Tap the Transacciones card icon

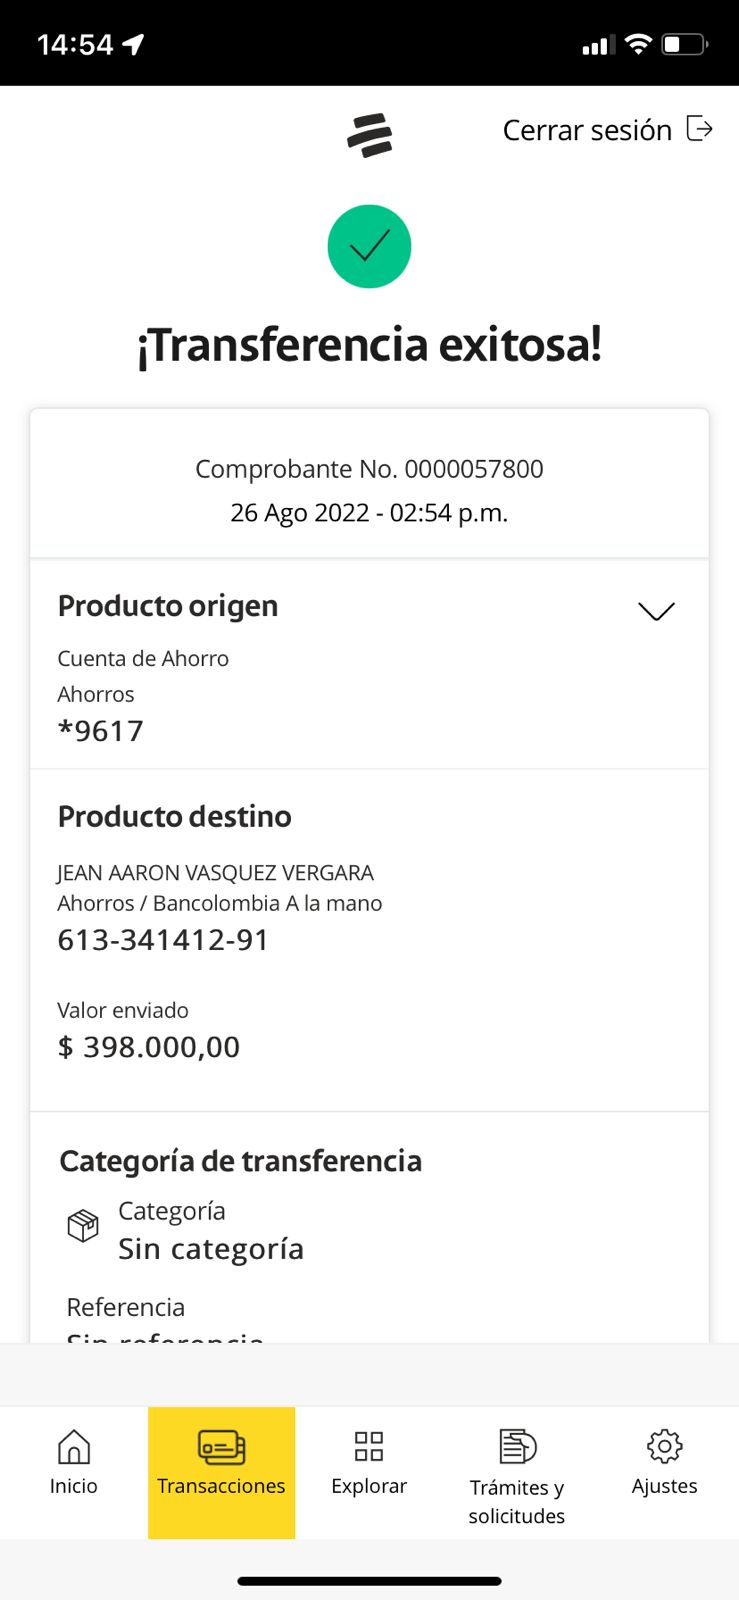221,1446
